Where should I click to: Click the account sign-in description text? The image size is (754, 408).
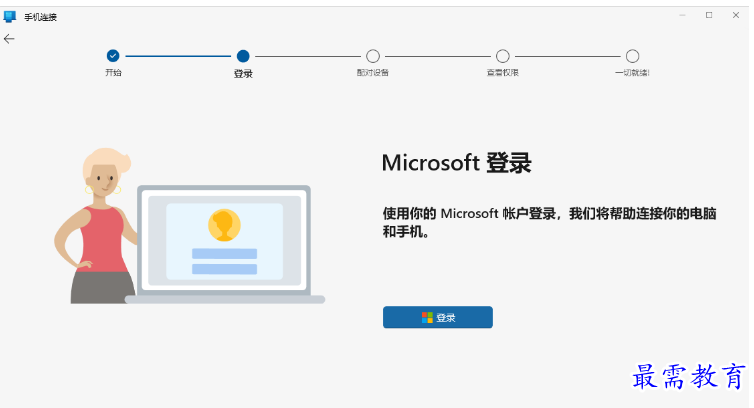[549, 222]
